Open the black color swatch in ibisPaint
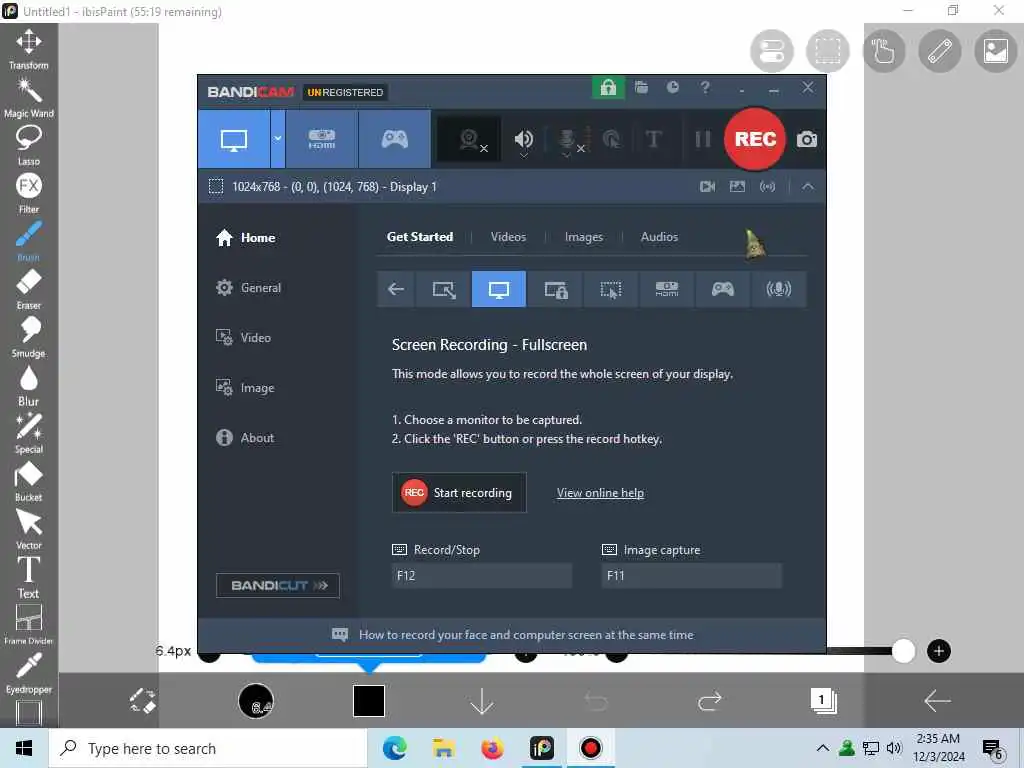 click(x=369, y=701)
